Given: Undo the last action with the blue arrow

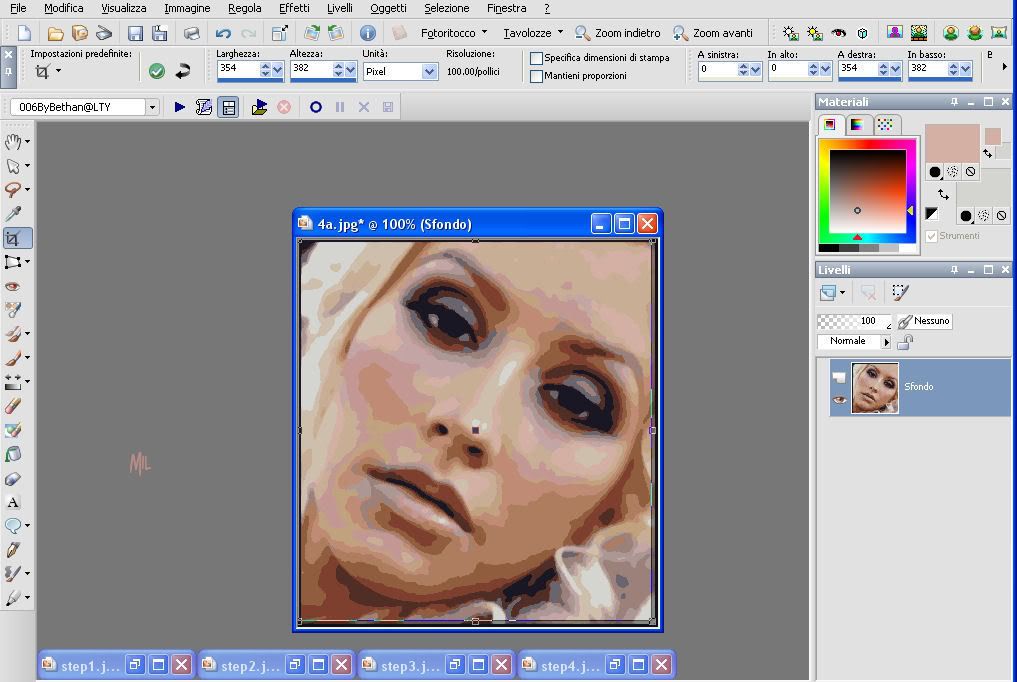Looking at the screenshot, I should pyautogui.click(x=223, y=33).
